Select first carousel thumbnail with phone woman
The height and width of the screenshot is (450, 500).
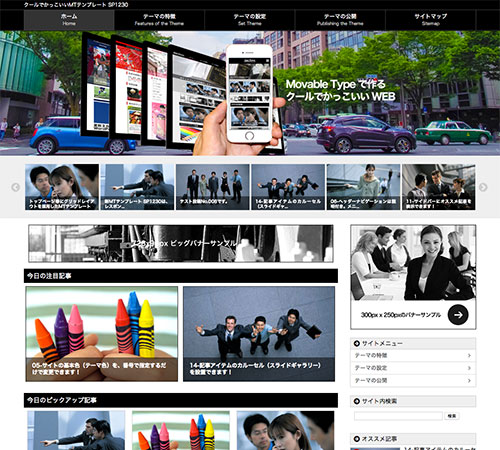[x=62, y=187]
